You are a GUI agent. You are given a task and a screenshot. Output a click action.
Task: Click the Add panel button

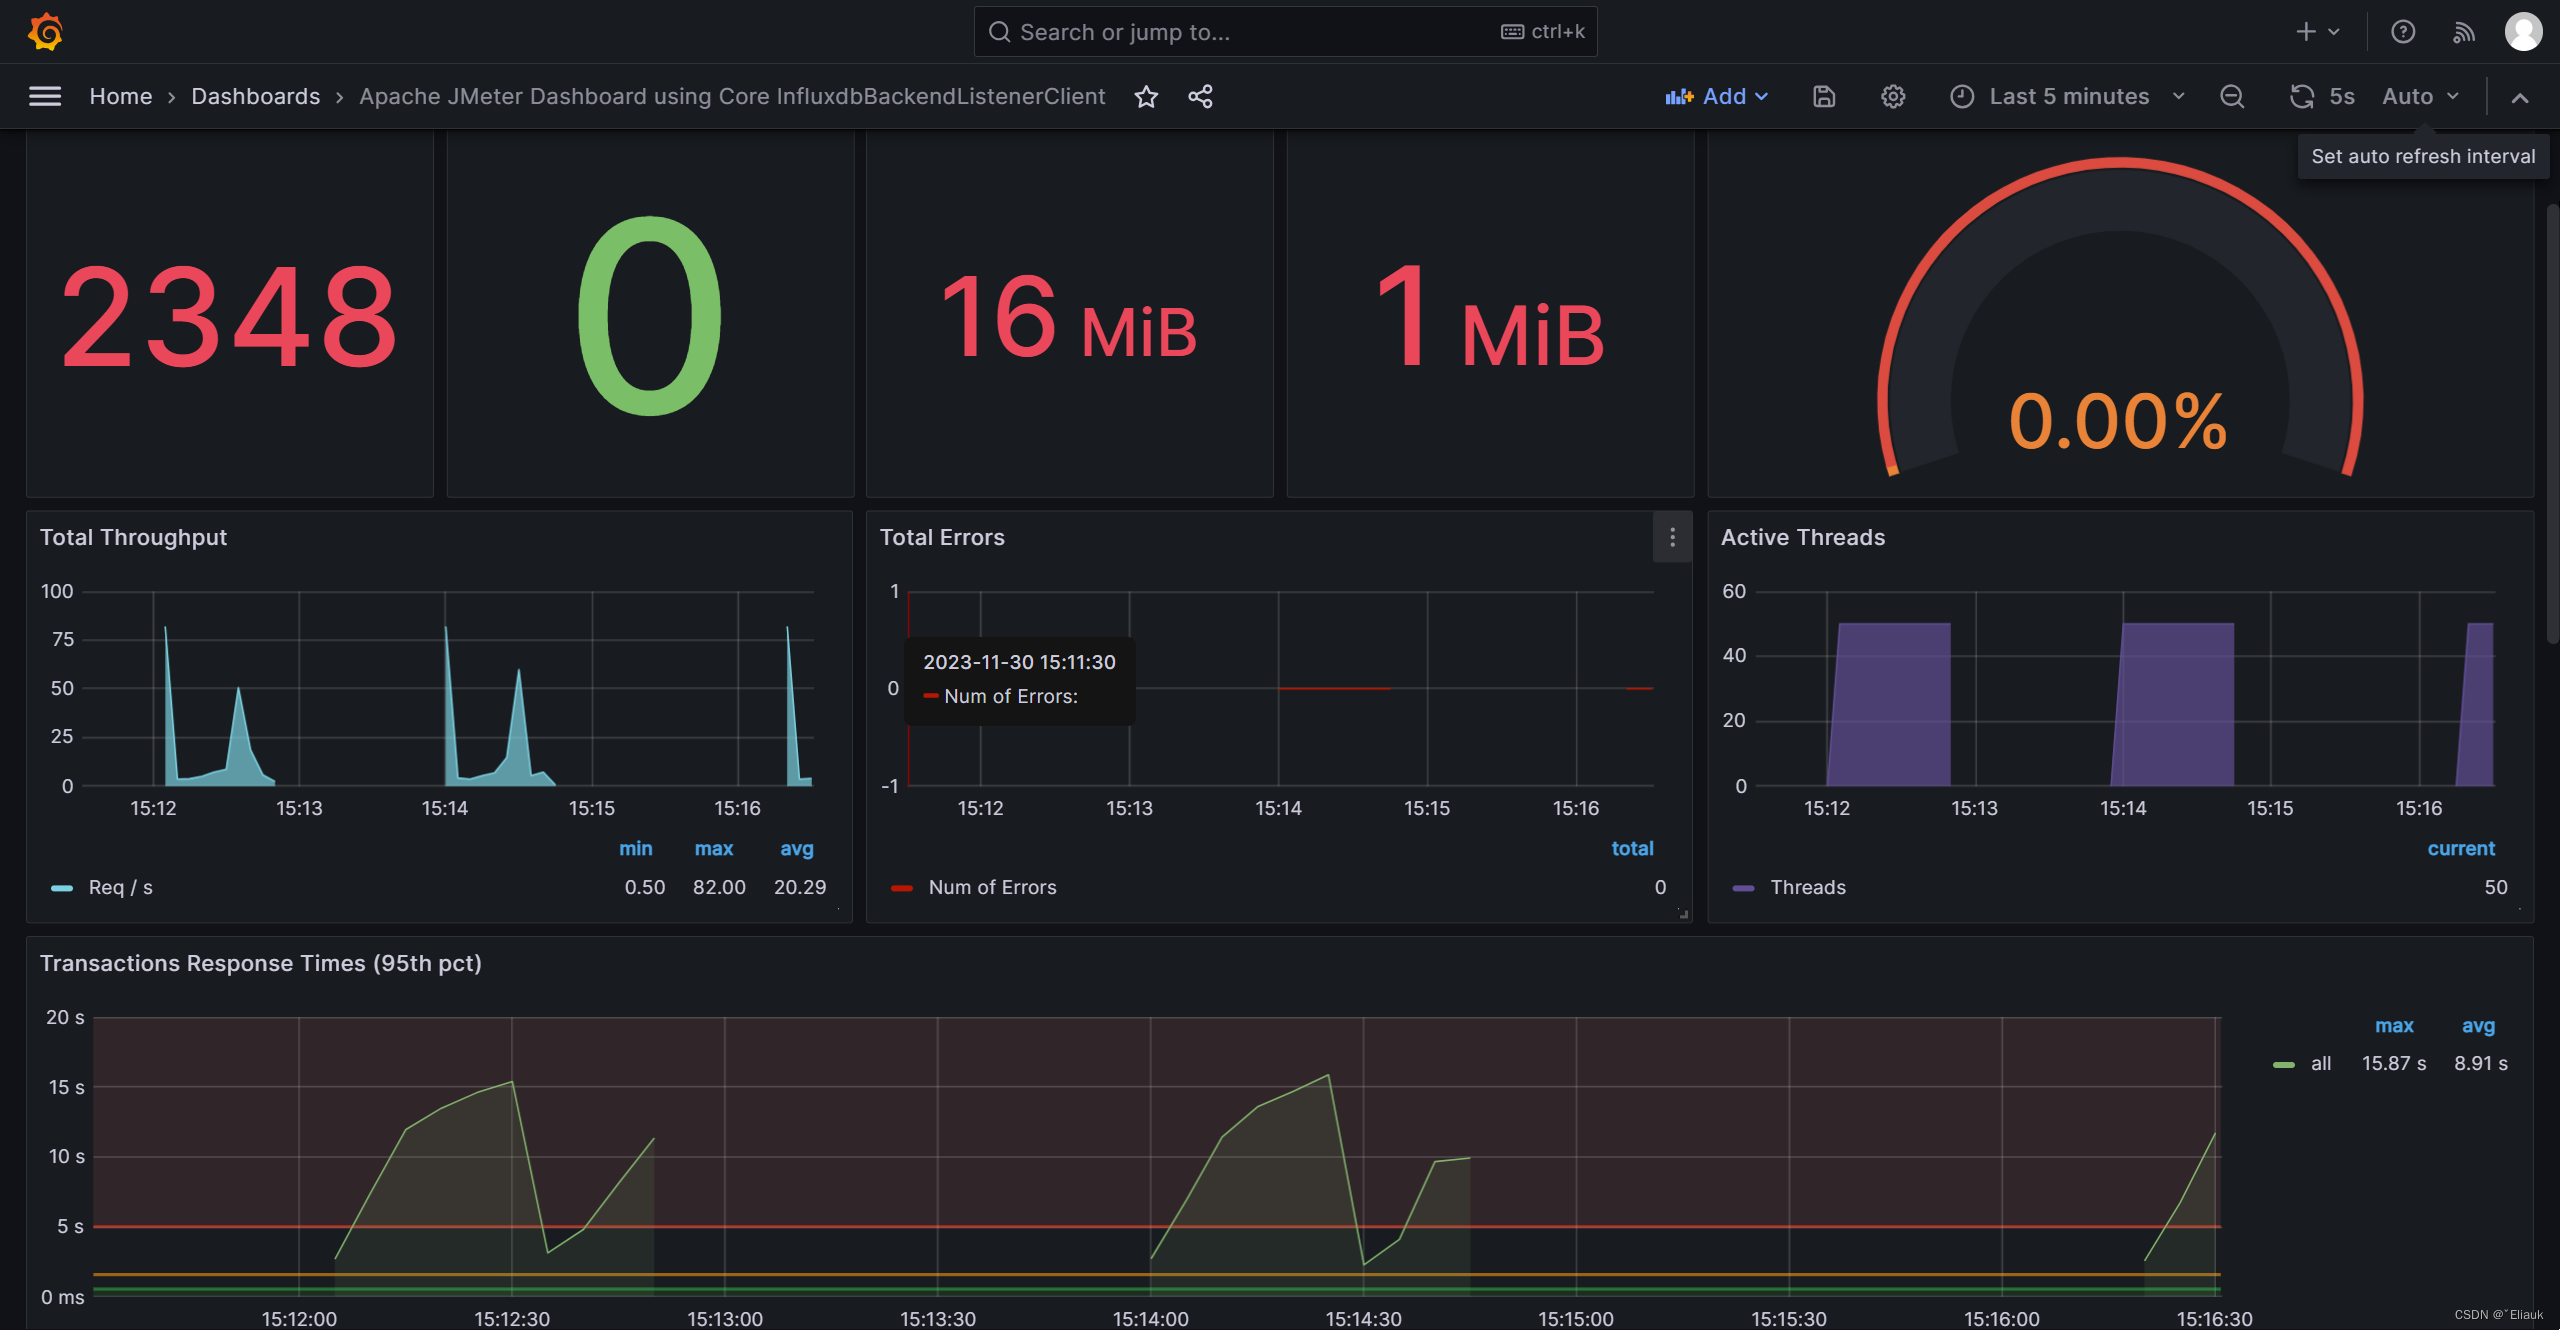(x=1716, y=96)
